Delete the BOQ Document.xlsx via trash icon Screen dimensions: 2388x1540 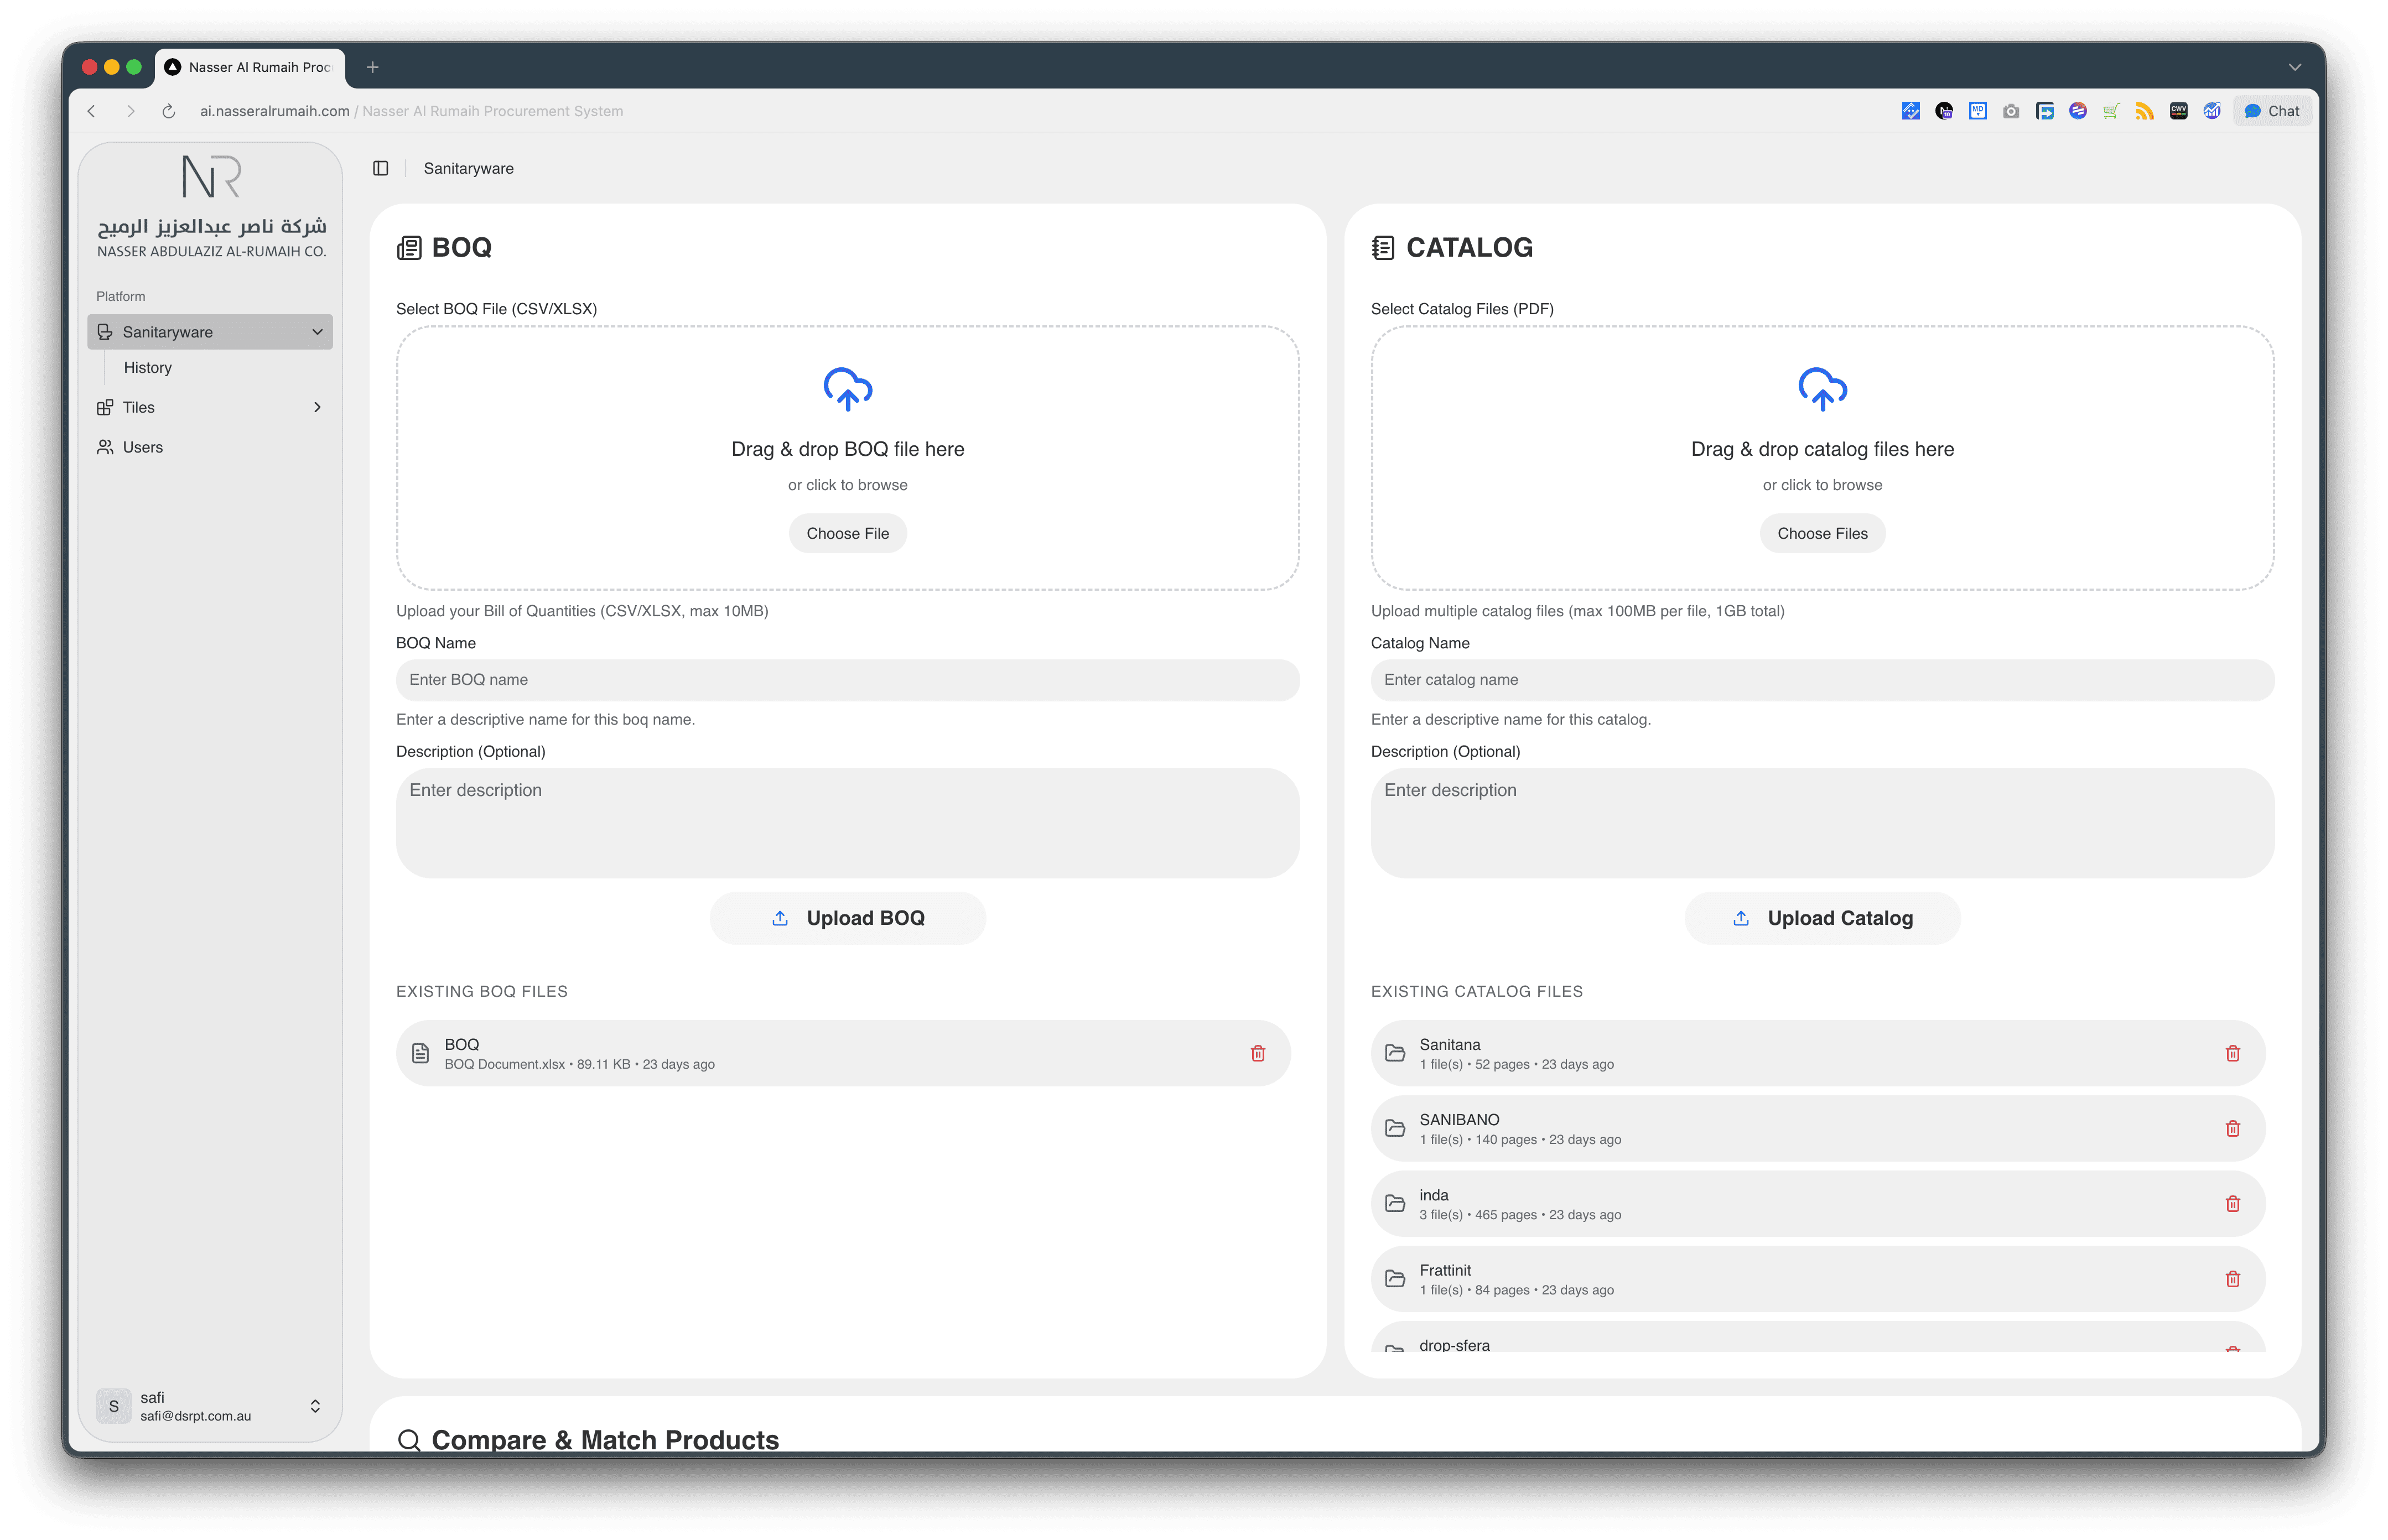[1259, 1053]
